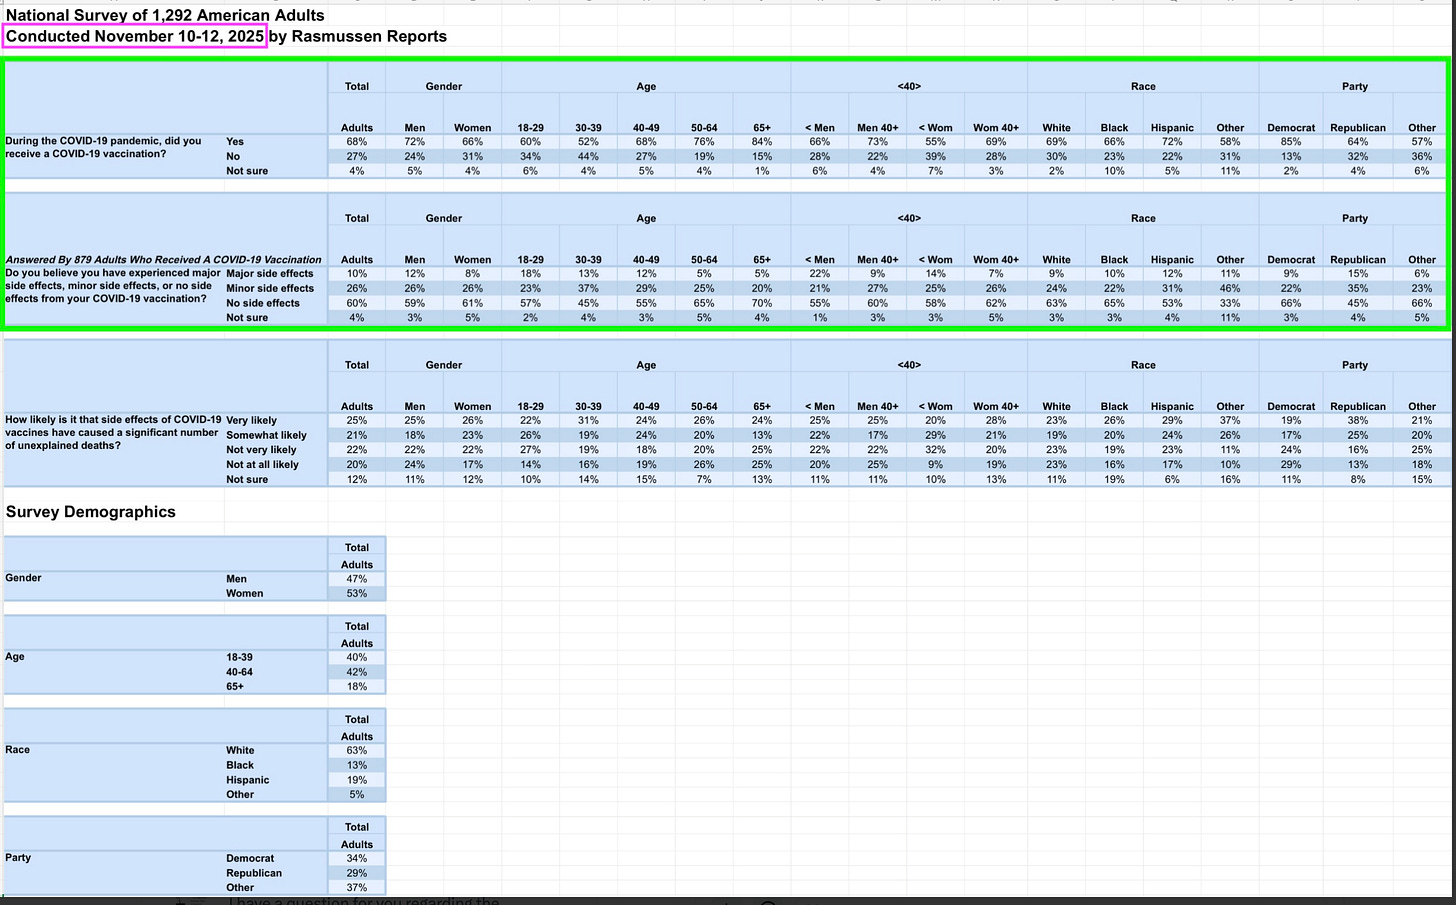Click the "18-39" age group label
The width and height of the screenshot is (1456, 905).
(239, 658)
